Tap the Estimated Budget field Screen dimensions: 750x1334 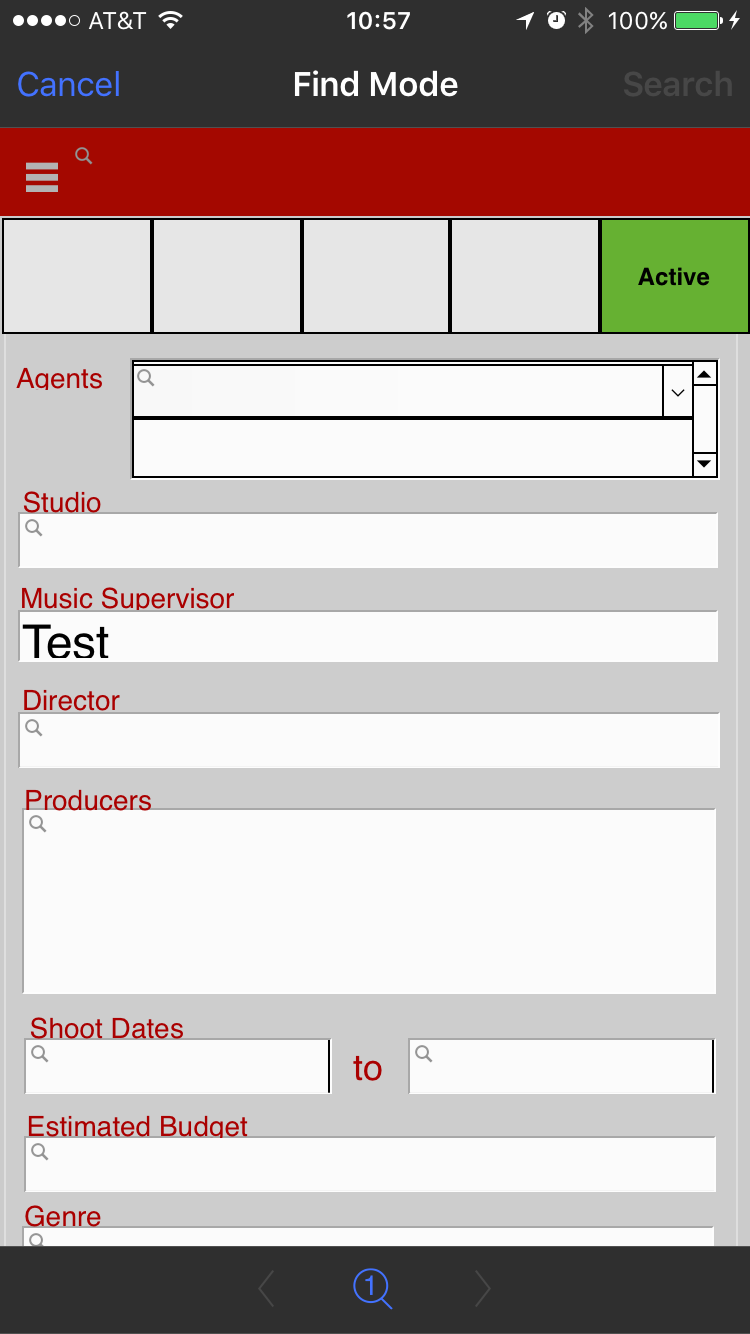[370, 1164]
